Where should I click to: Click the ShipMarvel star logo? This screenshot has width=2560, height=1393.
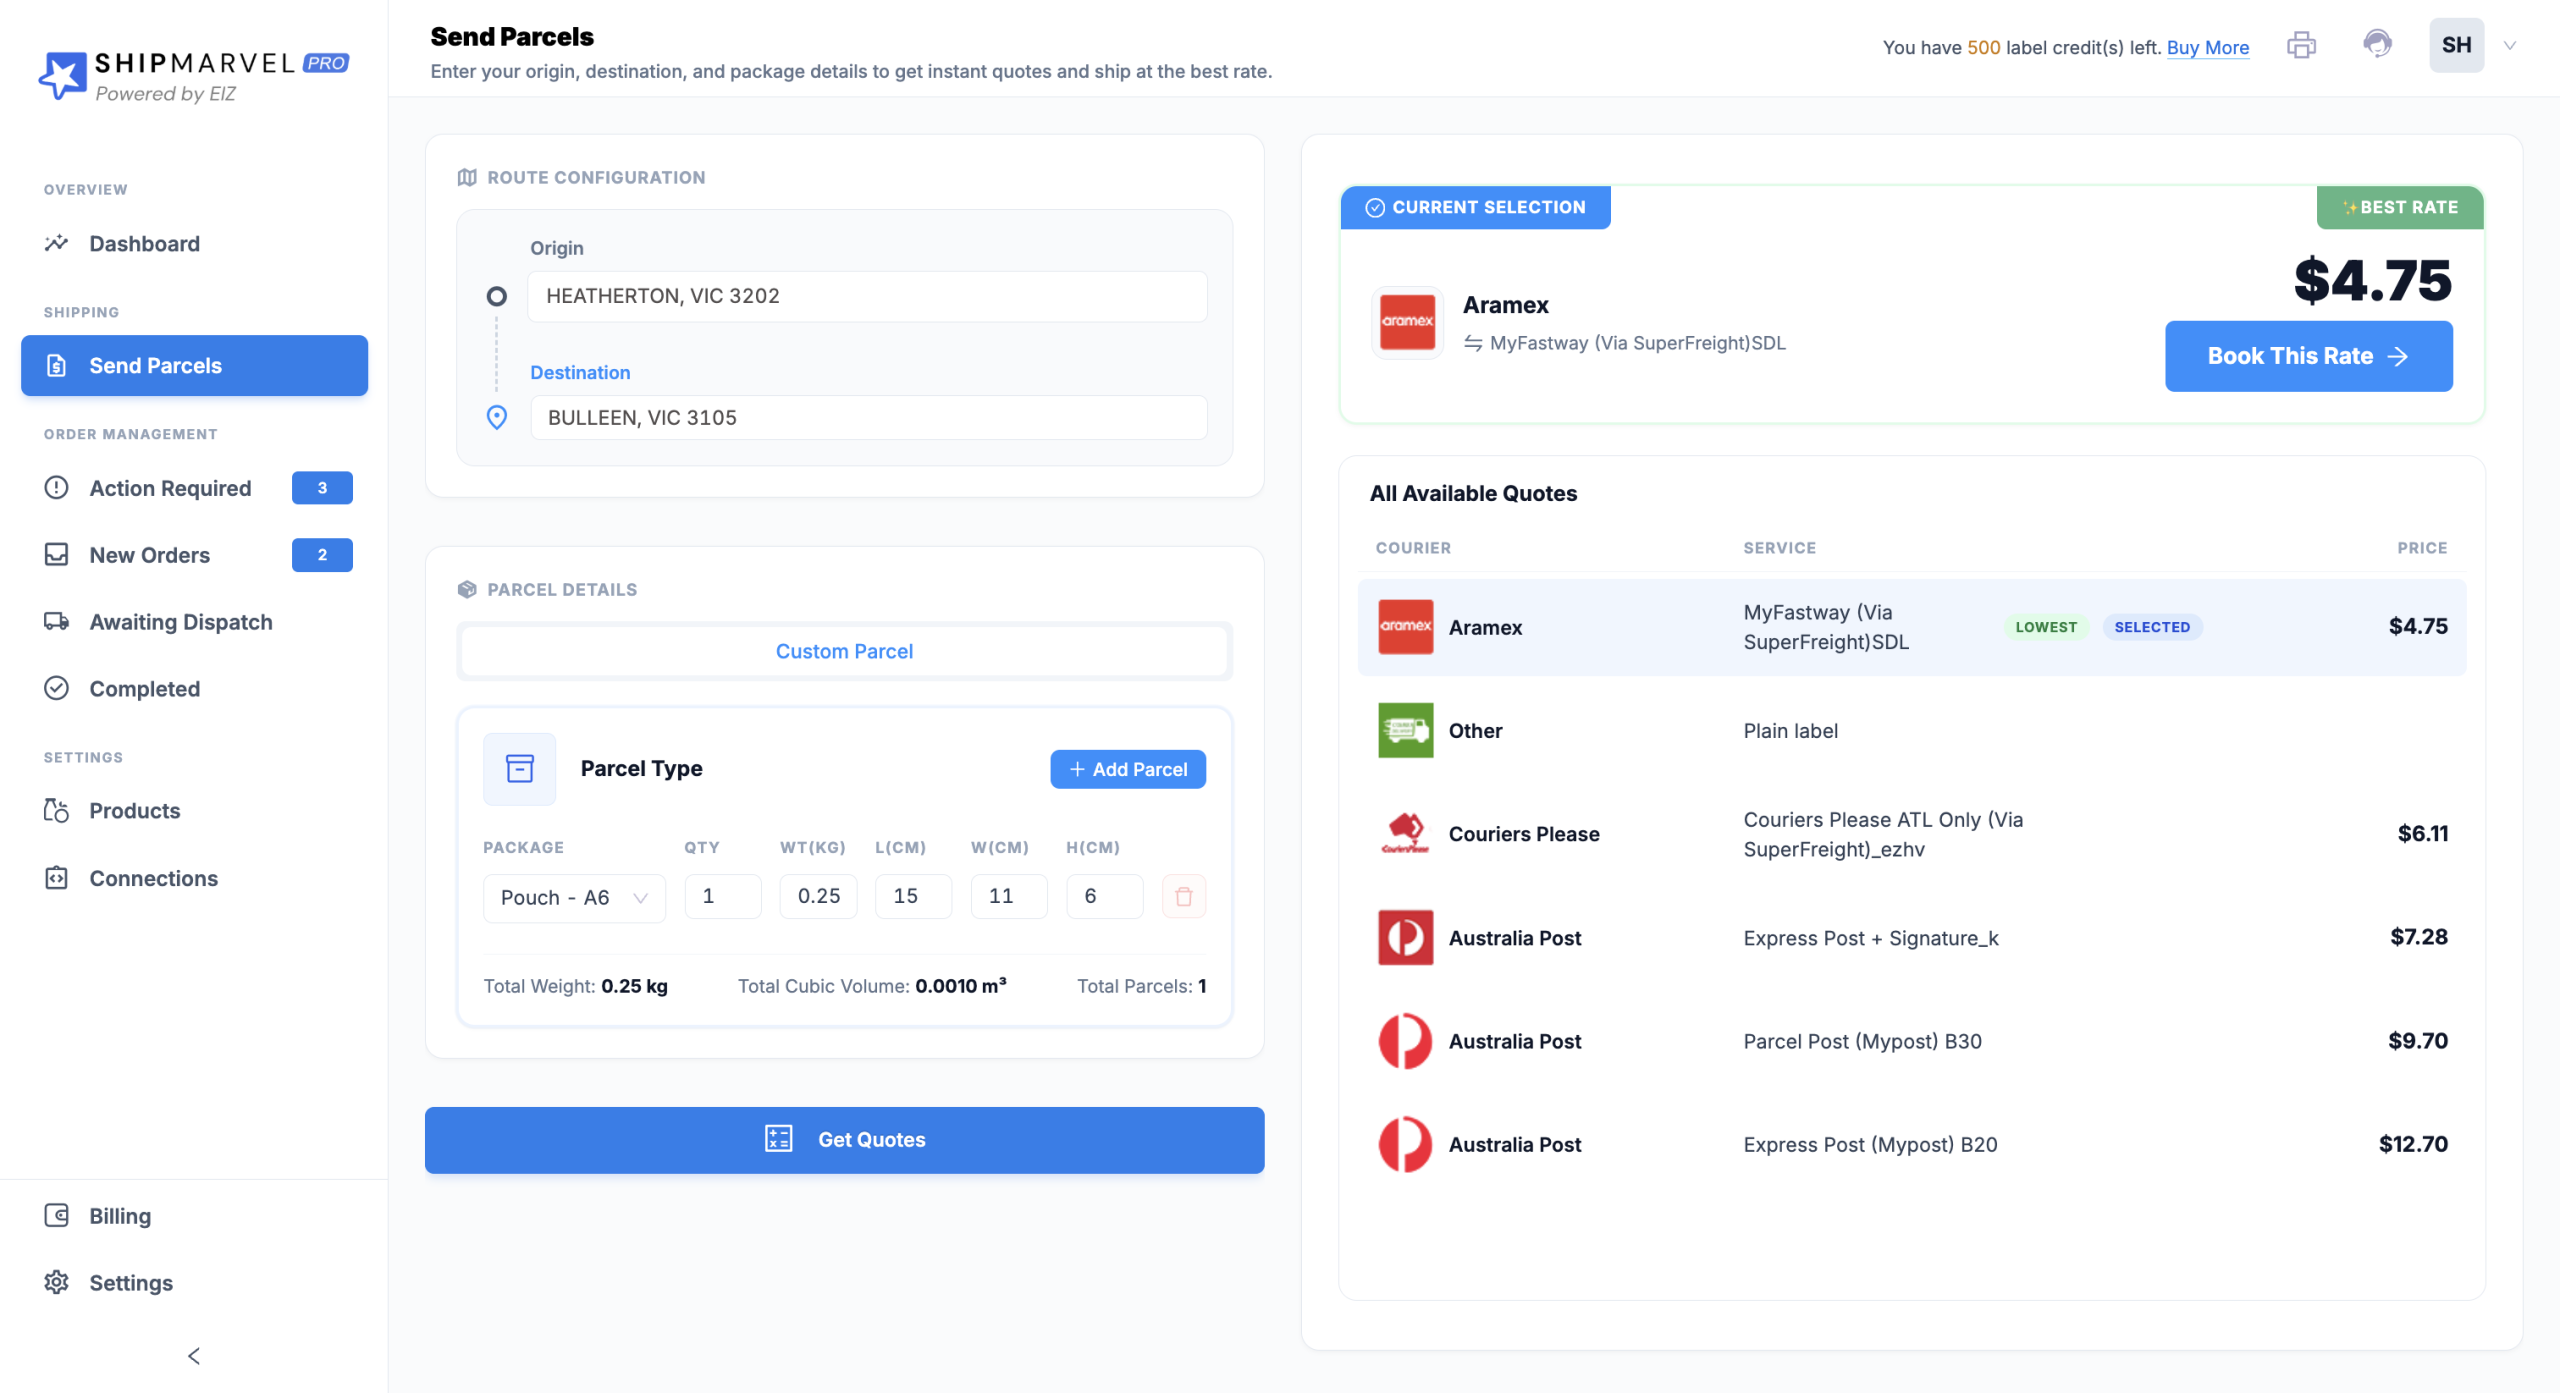(62, 75)
